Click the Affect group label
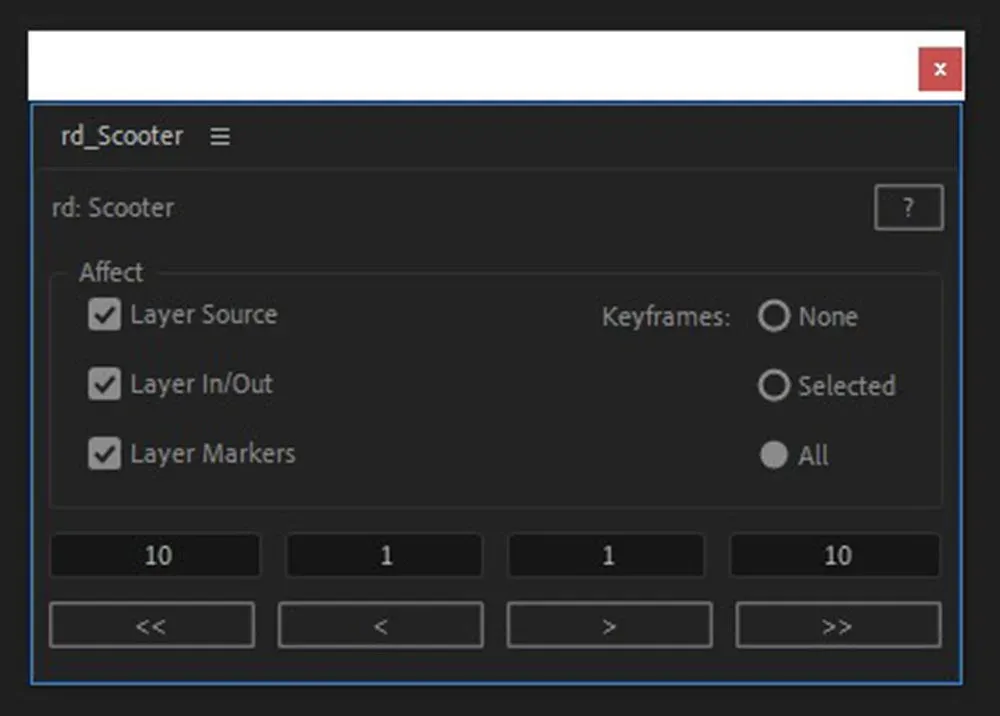Image resolution: width=1000 pixels, height=716 pixels. pyautogui.click(x=111, y=272)
